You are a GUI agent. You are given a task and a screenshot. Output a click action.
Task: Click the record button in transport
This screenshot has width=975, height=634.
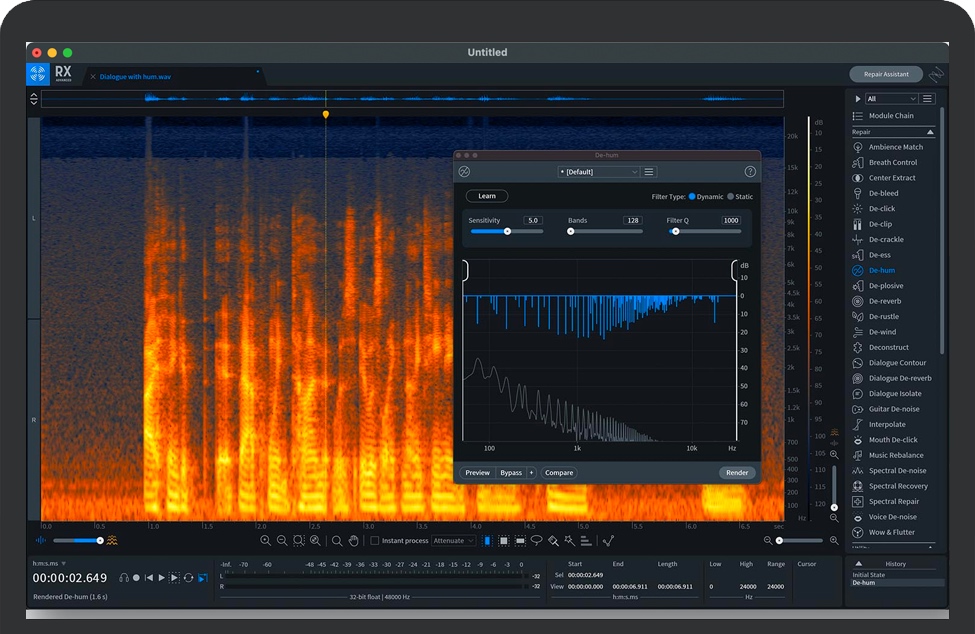[x=137, y=578]
